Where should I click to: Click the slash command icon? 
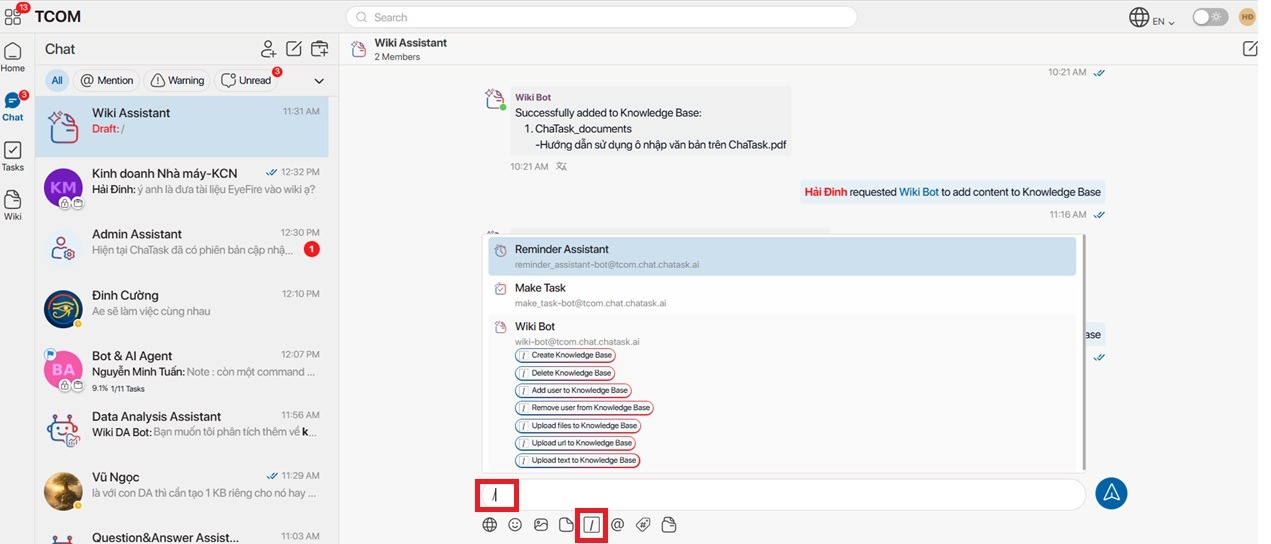click(592, 525)
